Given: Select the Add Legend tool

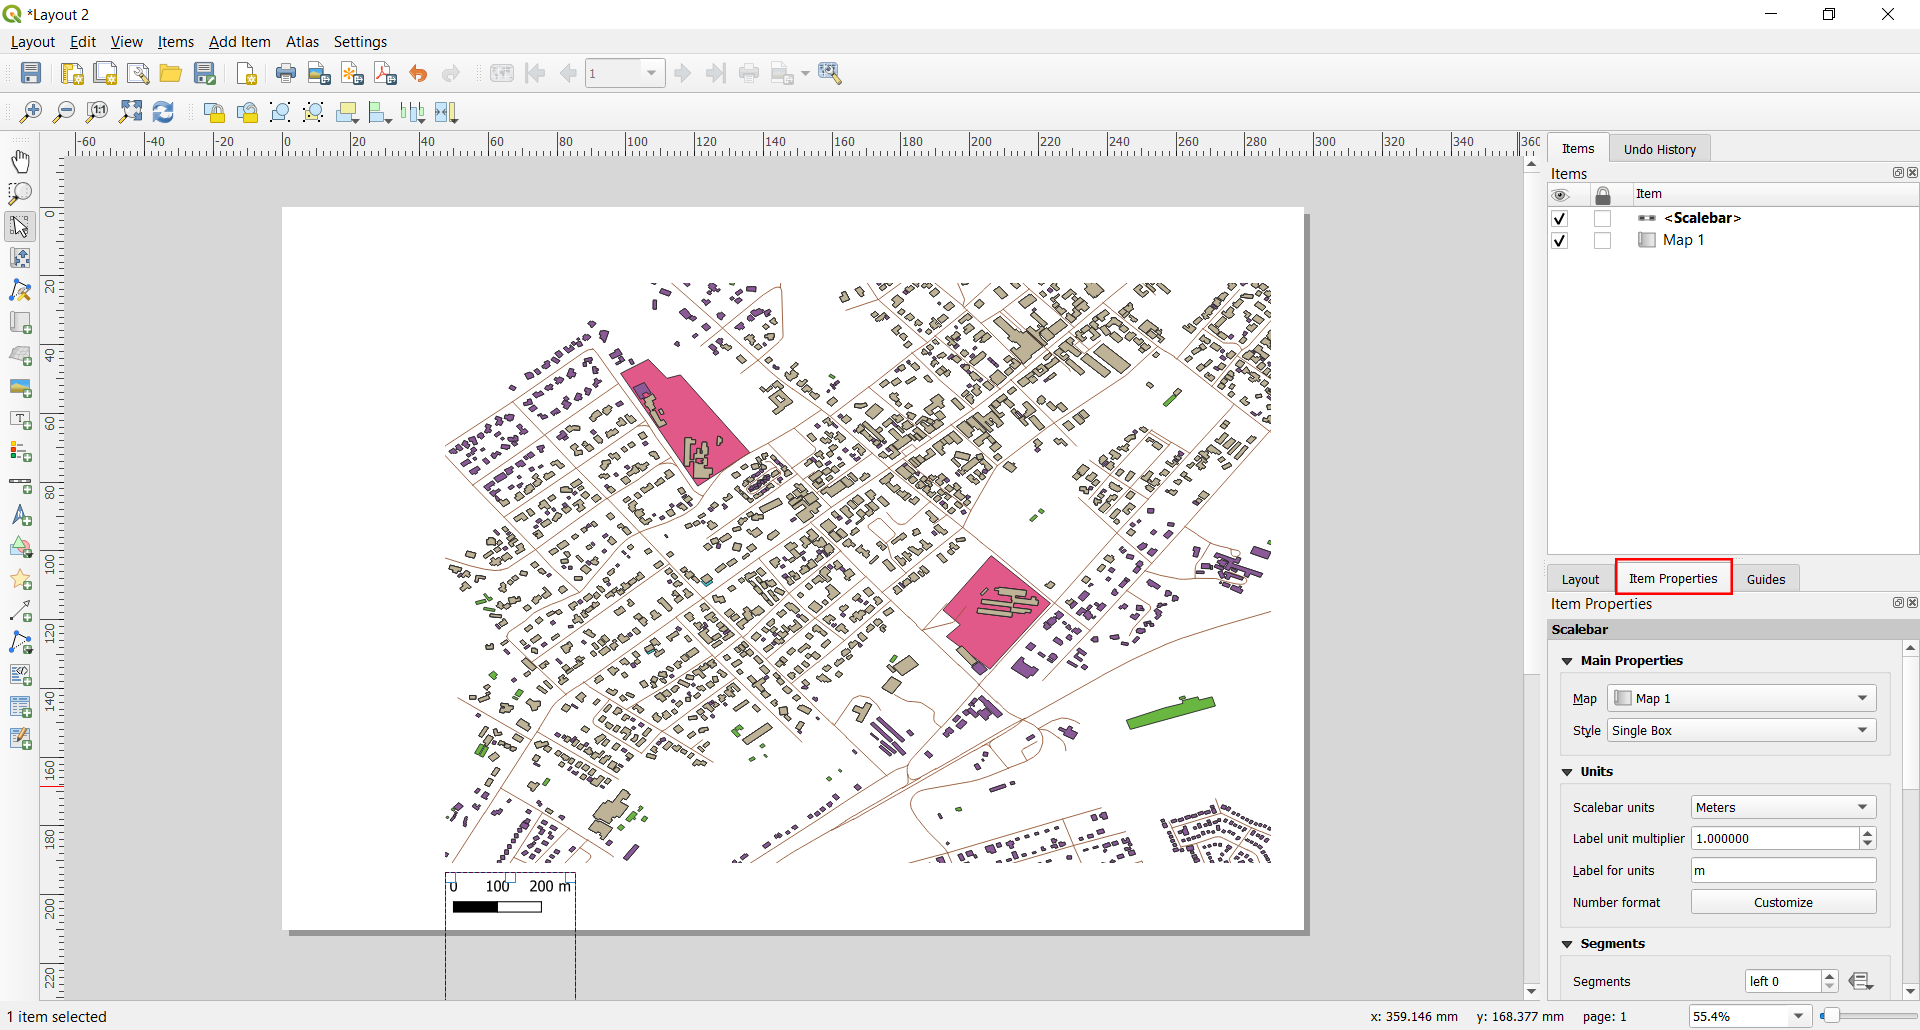Looking at the screenshot, I should coord(20,452).
